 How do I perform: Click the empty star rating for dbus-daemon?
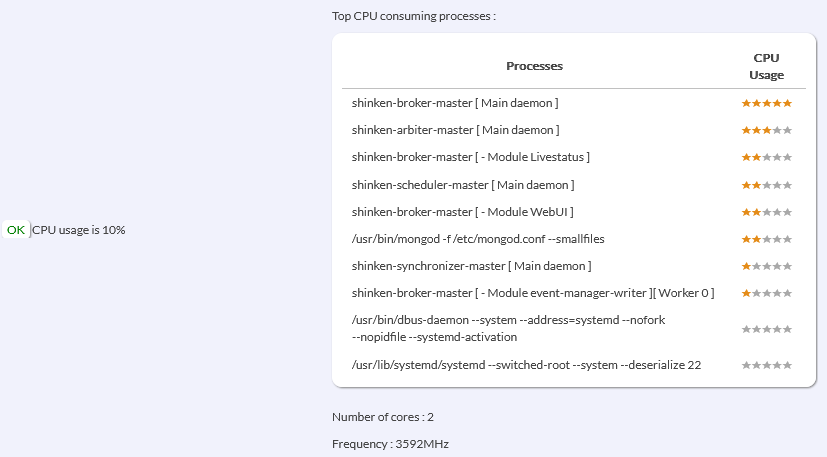point(766,329)
